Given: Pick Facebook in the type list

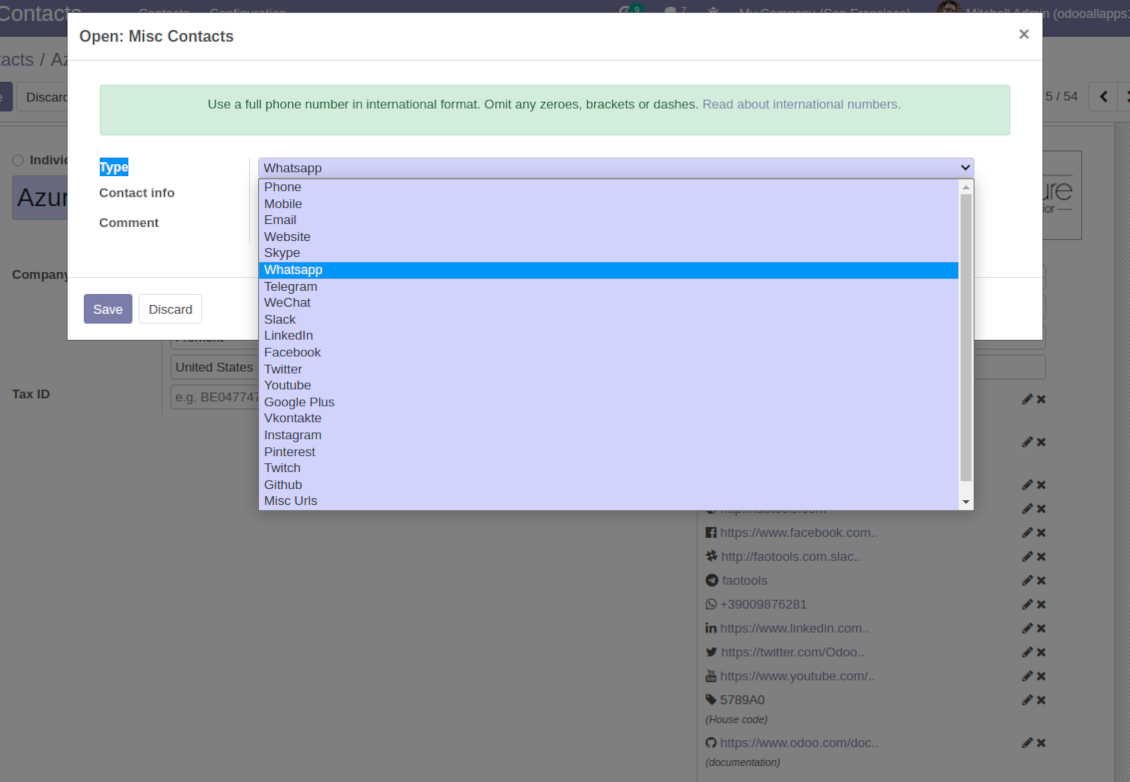Looking at the screenshot, I should point(608,352).
